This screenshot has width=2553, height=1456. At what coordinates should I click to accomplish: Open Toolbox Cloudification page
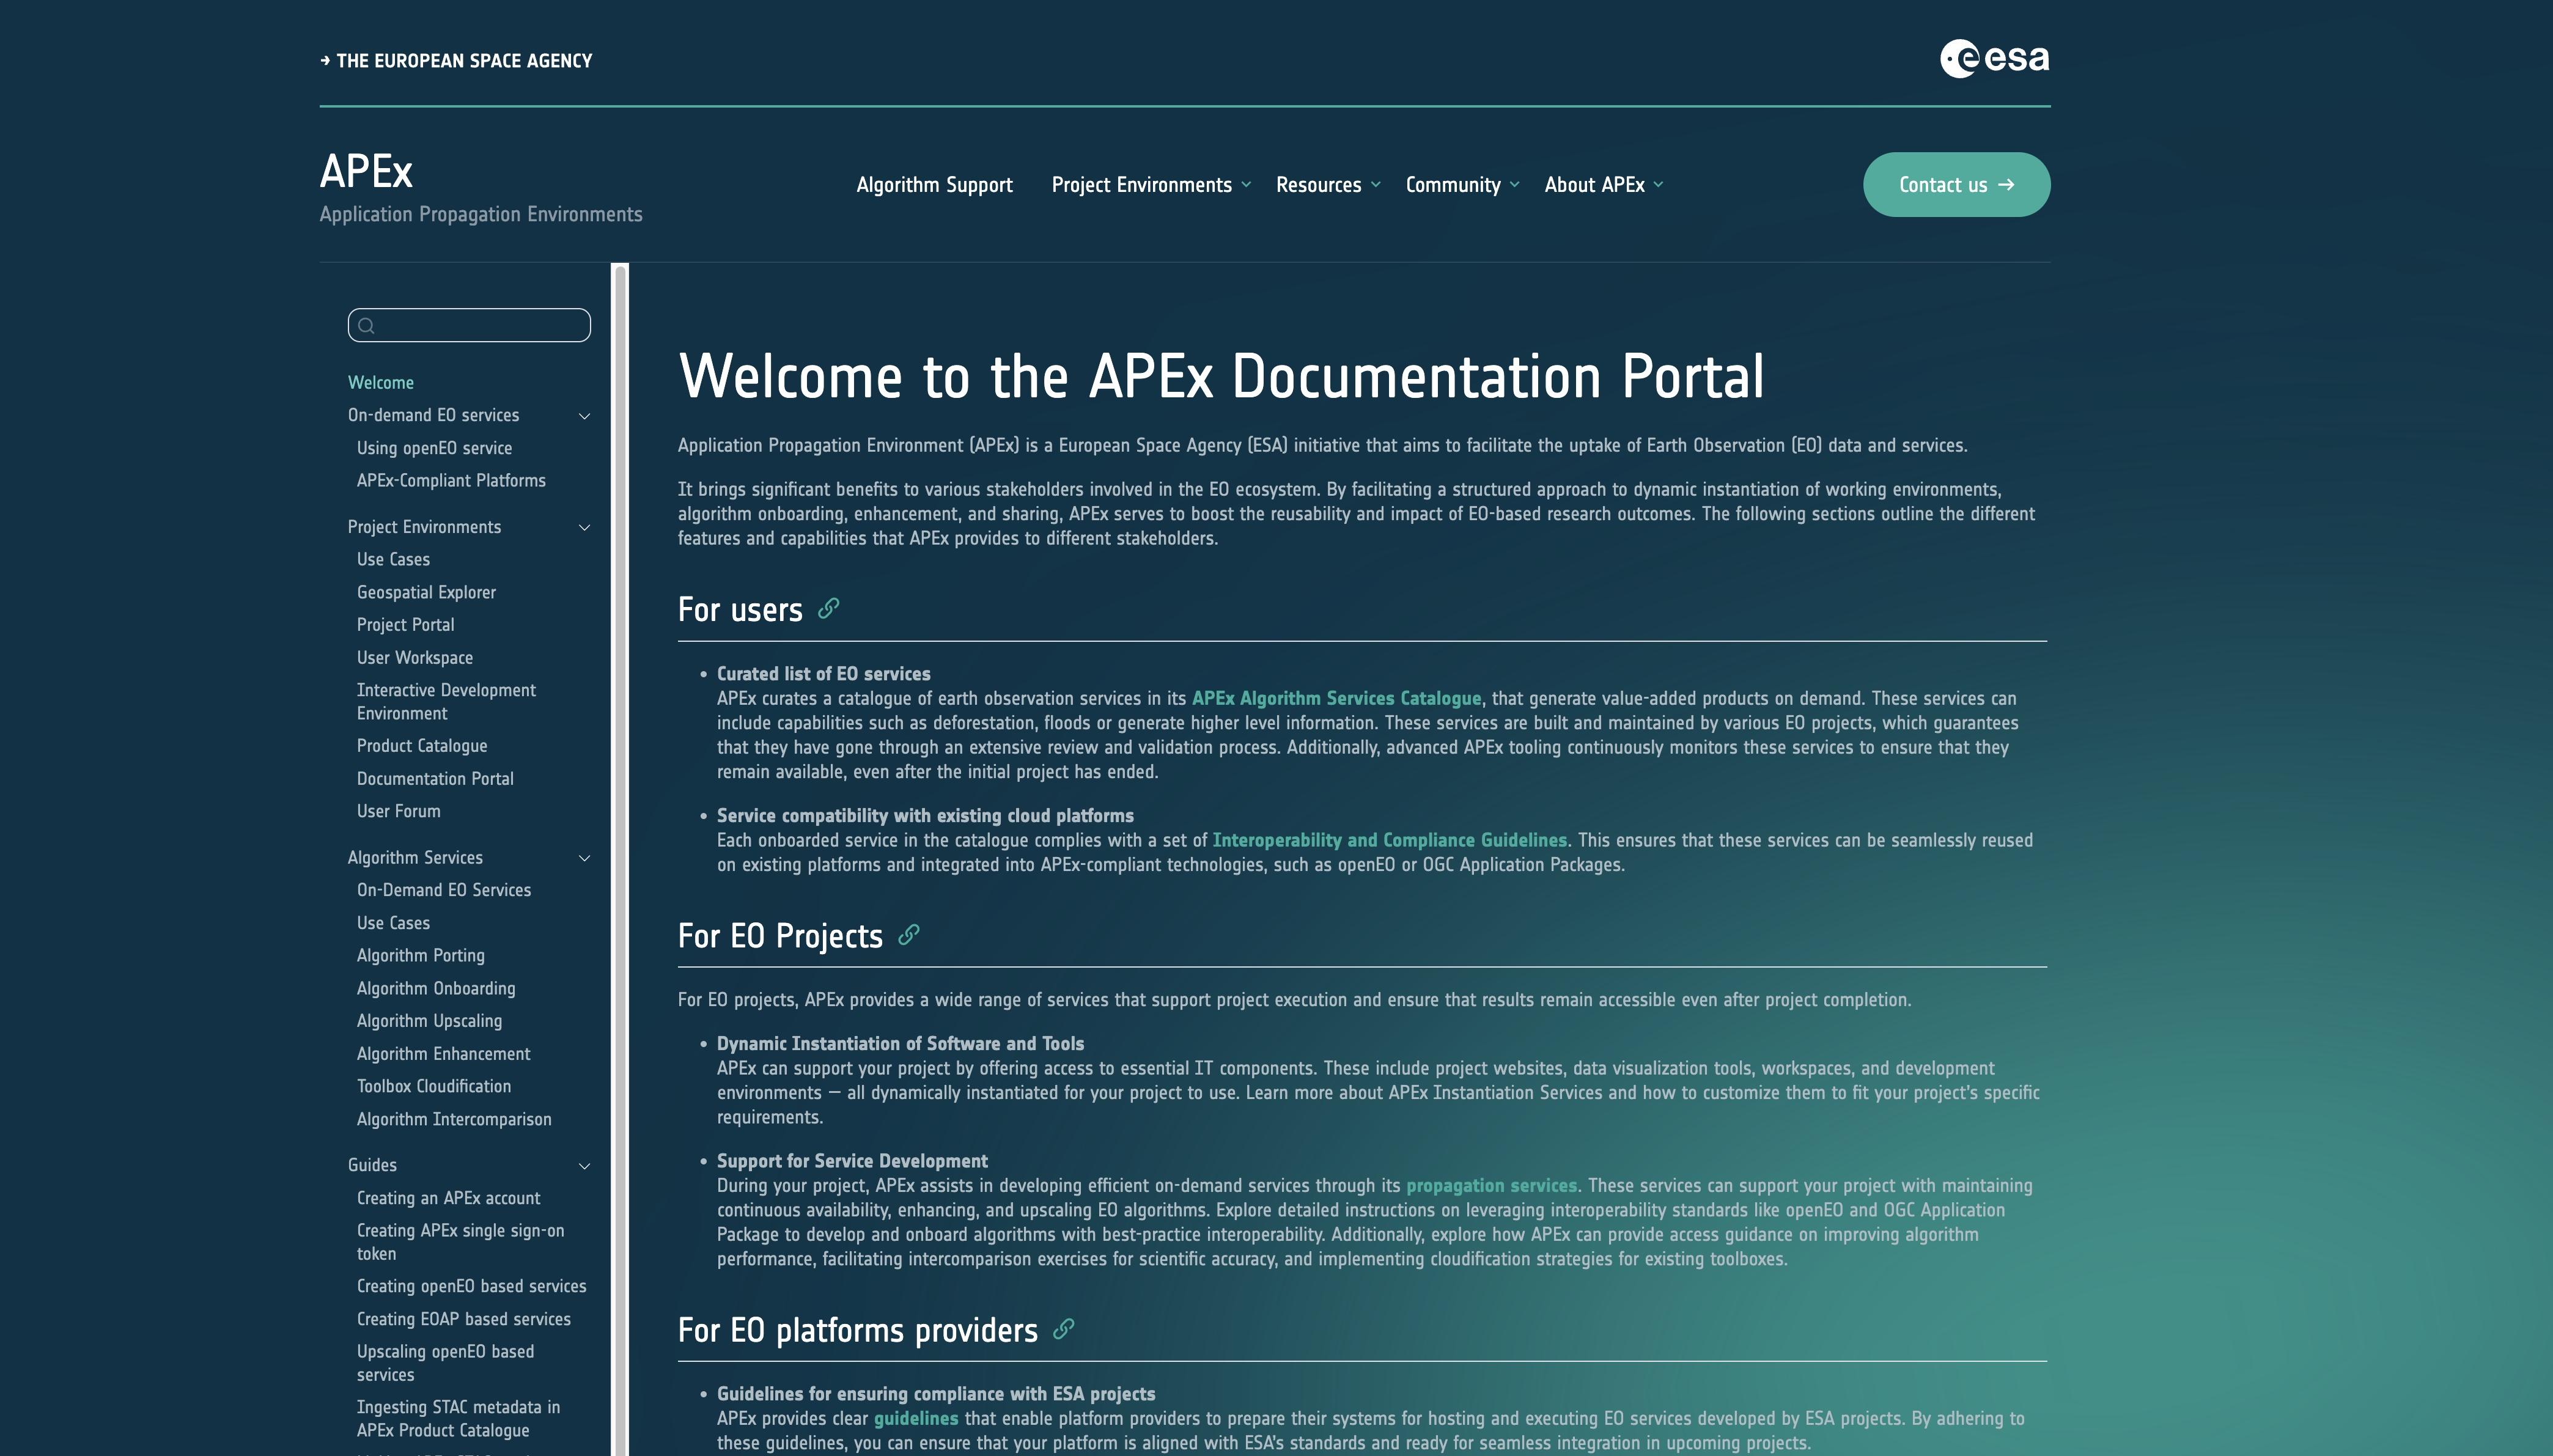[x=434, y=1086]
